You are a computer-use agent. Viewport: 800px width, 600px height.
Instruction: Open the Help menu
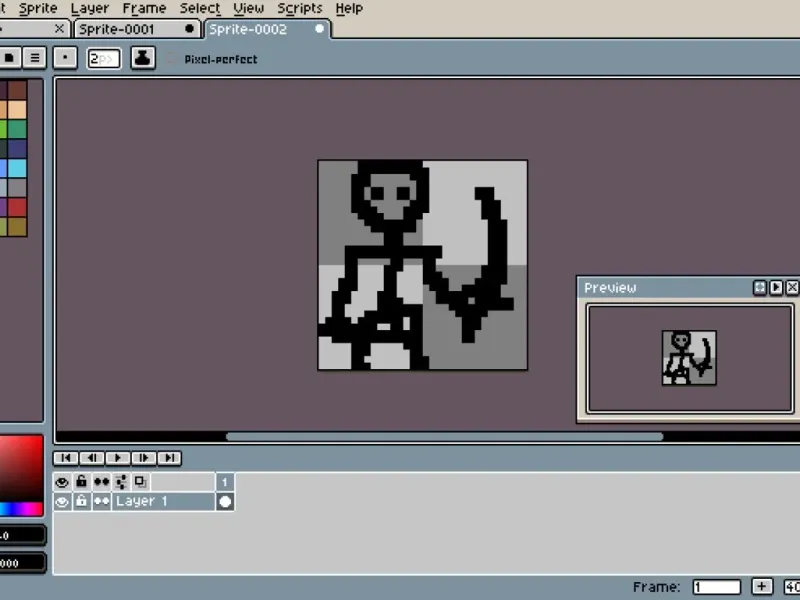click(349, 8)
